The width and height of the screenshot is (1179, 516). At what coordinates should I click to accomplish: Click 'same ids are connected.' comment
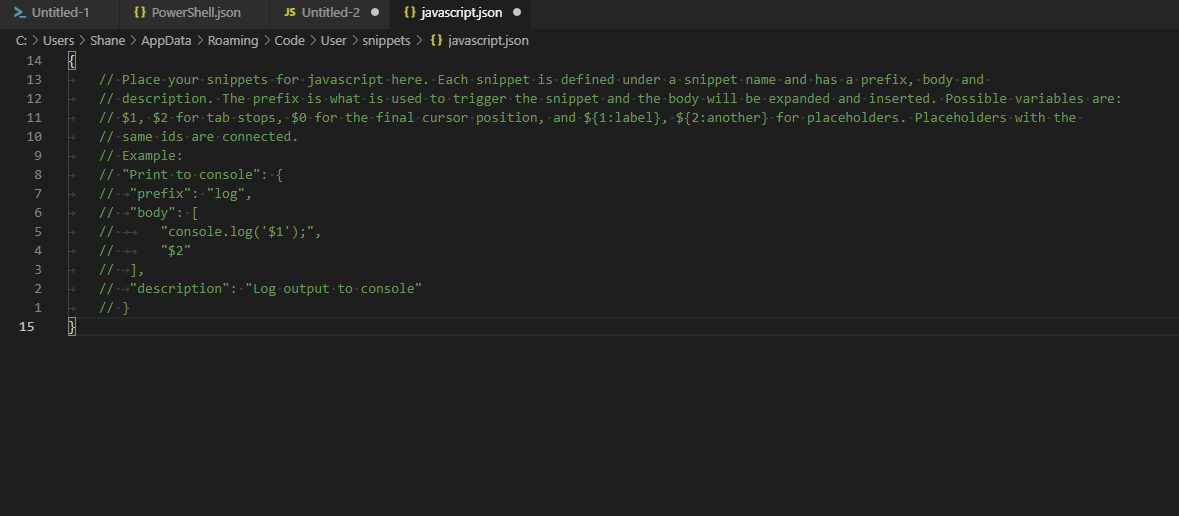(x=210, y=136)
